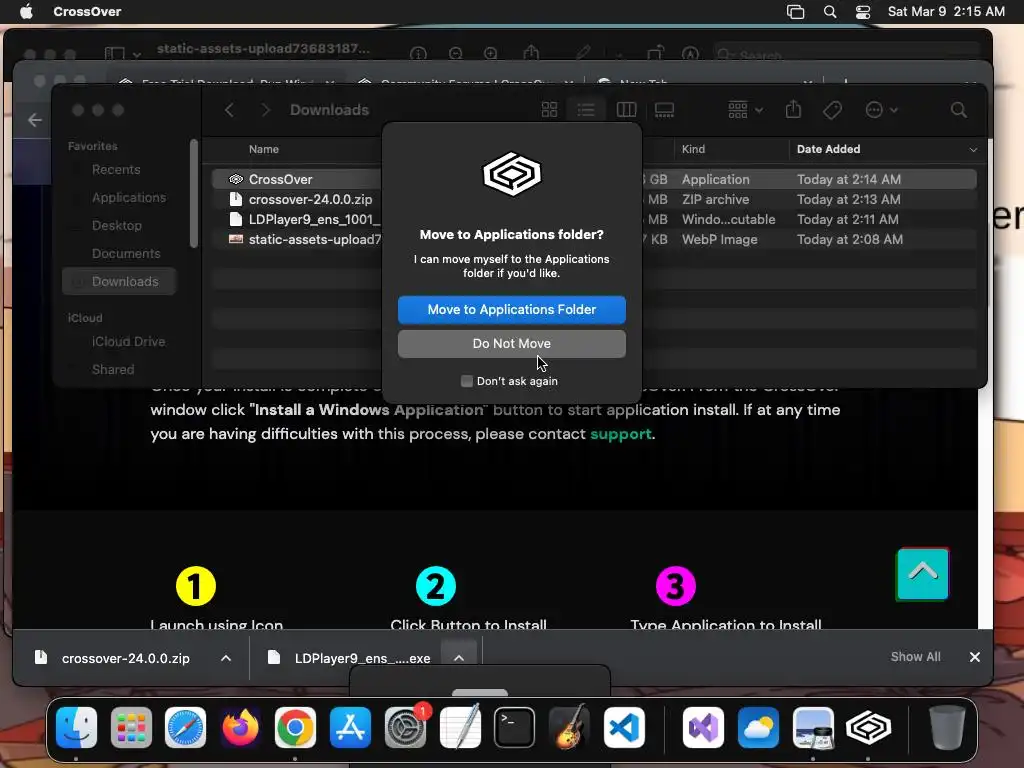Select Recents in Finder sidebar
The height and width of the screenshot is (768, 1024).
click(116, 169)
